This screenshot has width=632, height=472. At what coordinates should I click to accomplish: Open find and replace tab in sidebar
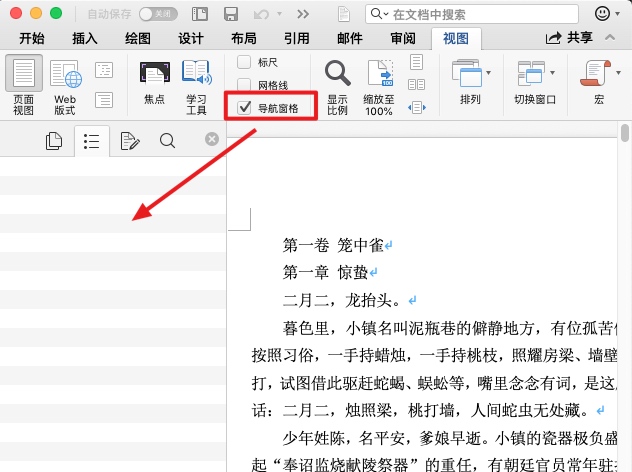pos(167,141)
